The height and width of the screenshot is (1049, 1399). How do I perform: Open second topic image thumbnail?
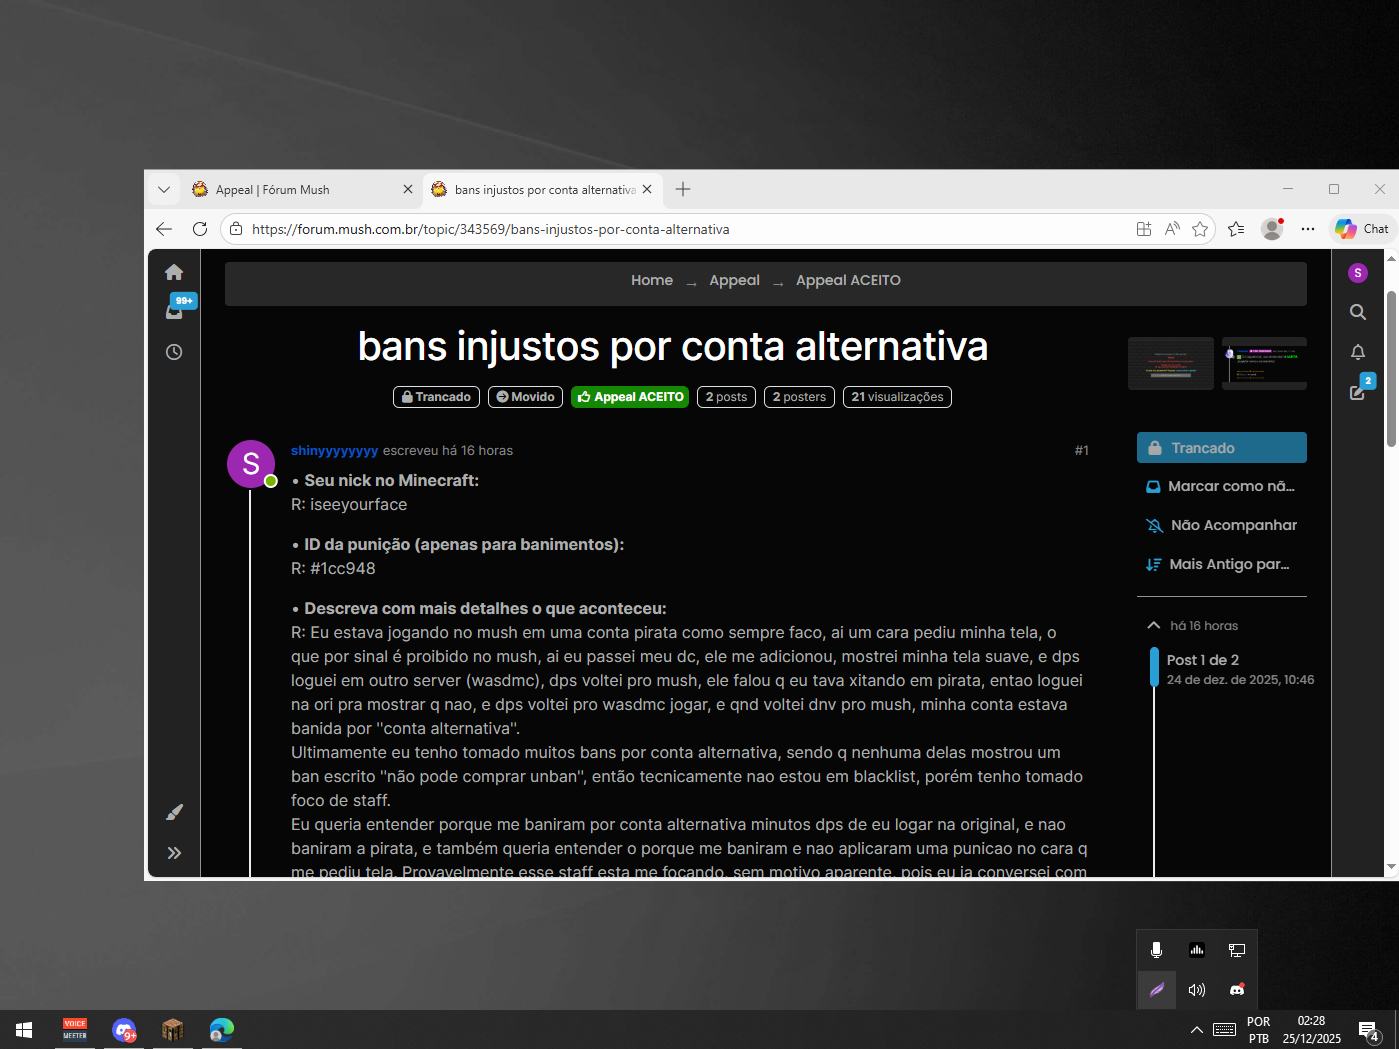(1264, 363)
